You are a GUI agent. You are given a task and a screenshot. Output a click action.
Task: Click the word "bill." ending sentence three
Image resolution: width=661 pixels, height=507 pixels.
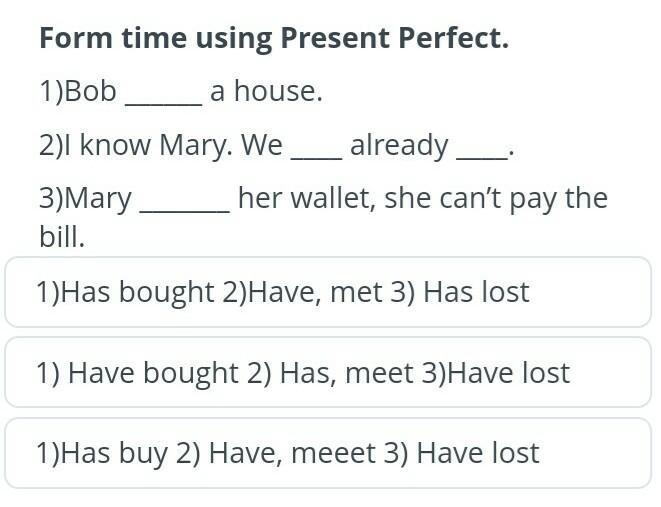62,238
